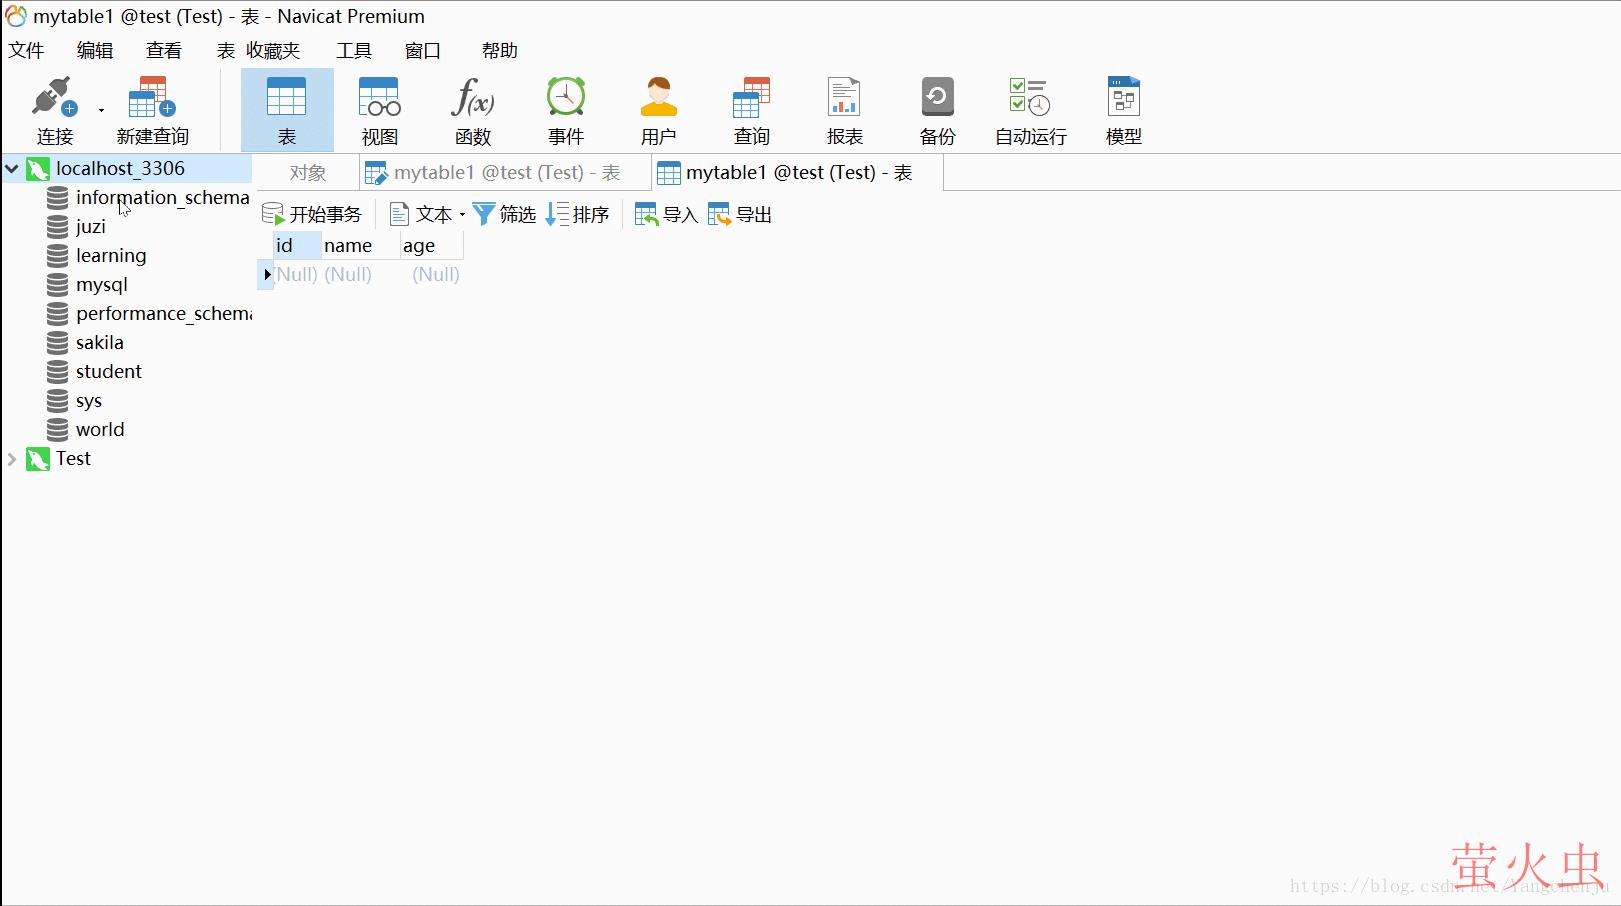Click the 备份 (Backup) icon
Viewport: 1621px width, 906px height.
click(x=937, y=108)
